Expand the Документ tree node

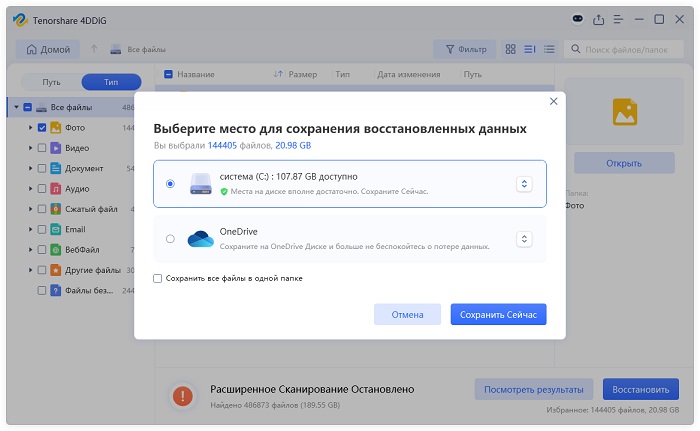coord(30,168)
